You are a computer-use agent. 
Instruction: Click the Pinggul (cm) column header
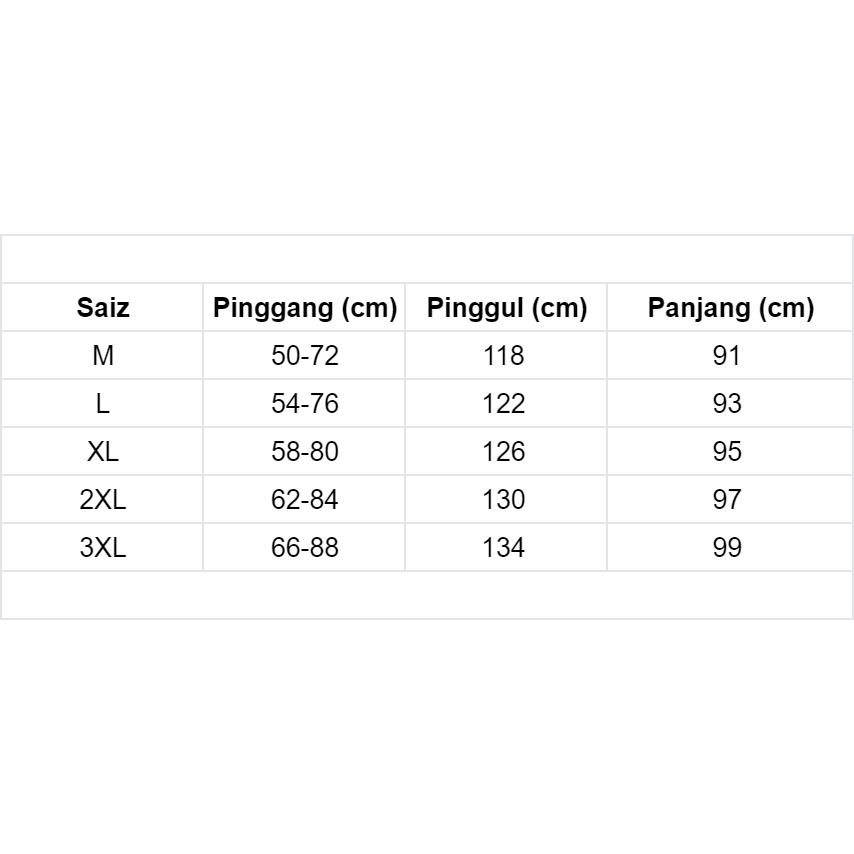pos(506,308)
